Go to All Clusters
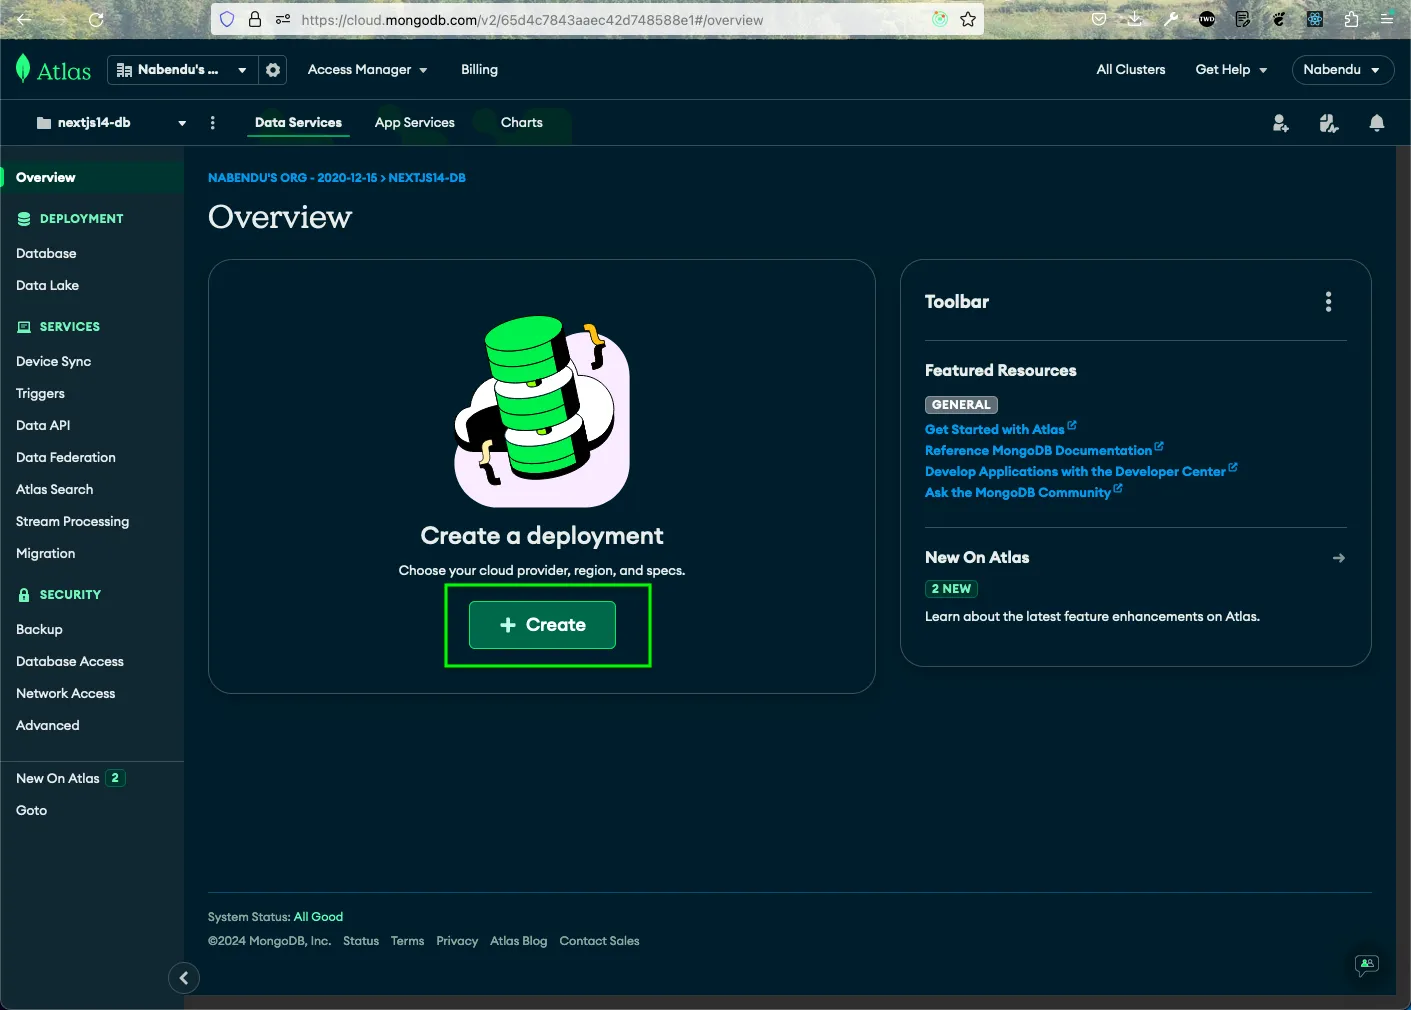 click(1131, 70)
